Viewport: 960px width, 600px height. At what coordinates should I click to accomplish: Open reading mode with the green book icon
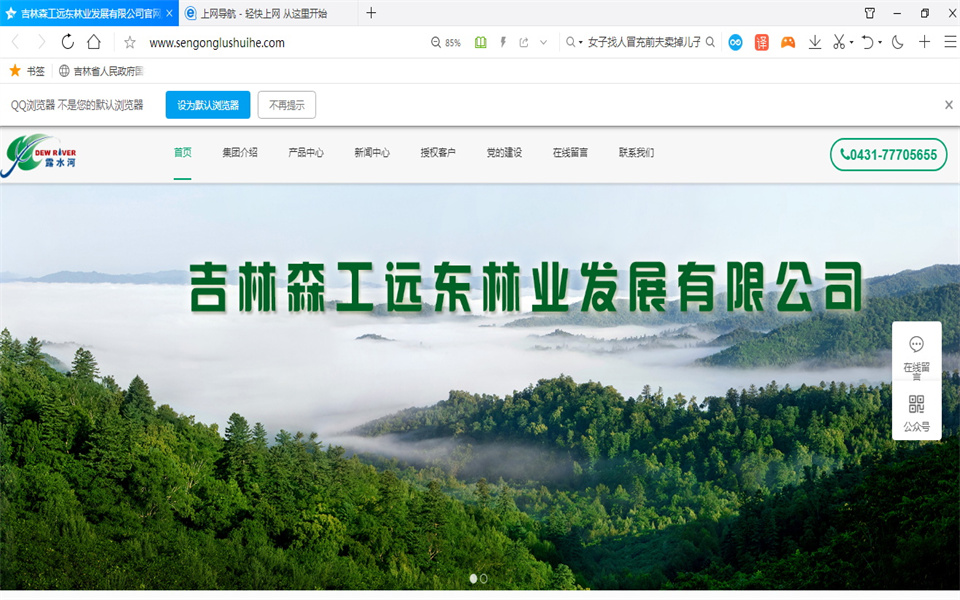click(481, 43)
